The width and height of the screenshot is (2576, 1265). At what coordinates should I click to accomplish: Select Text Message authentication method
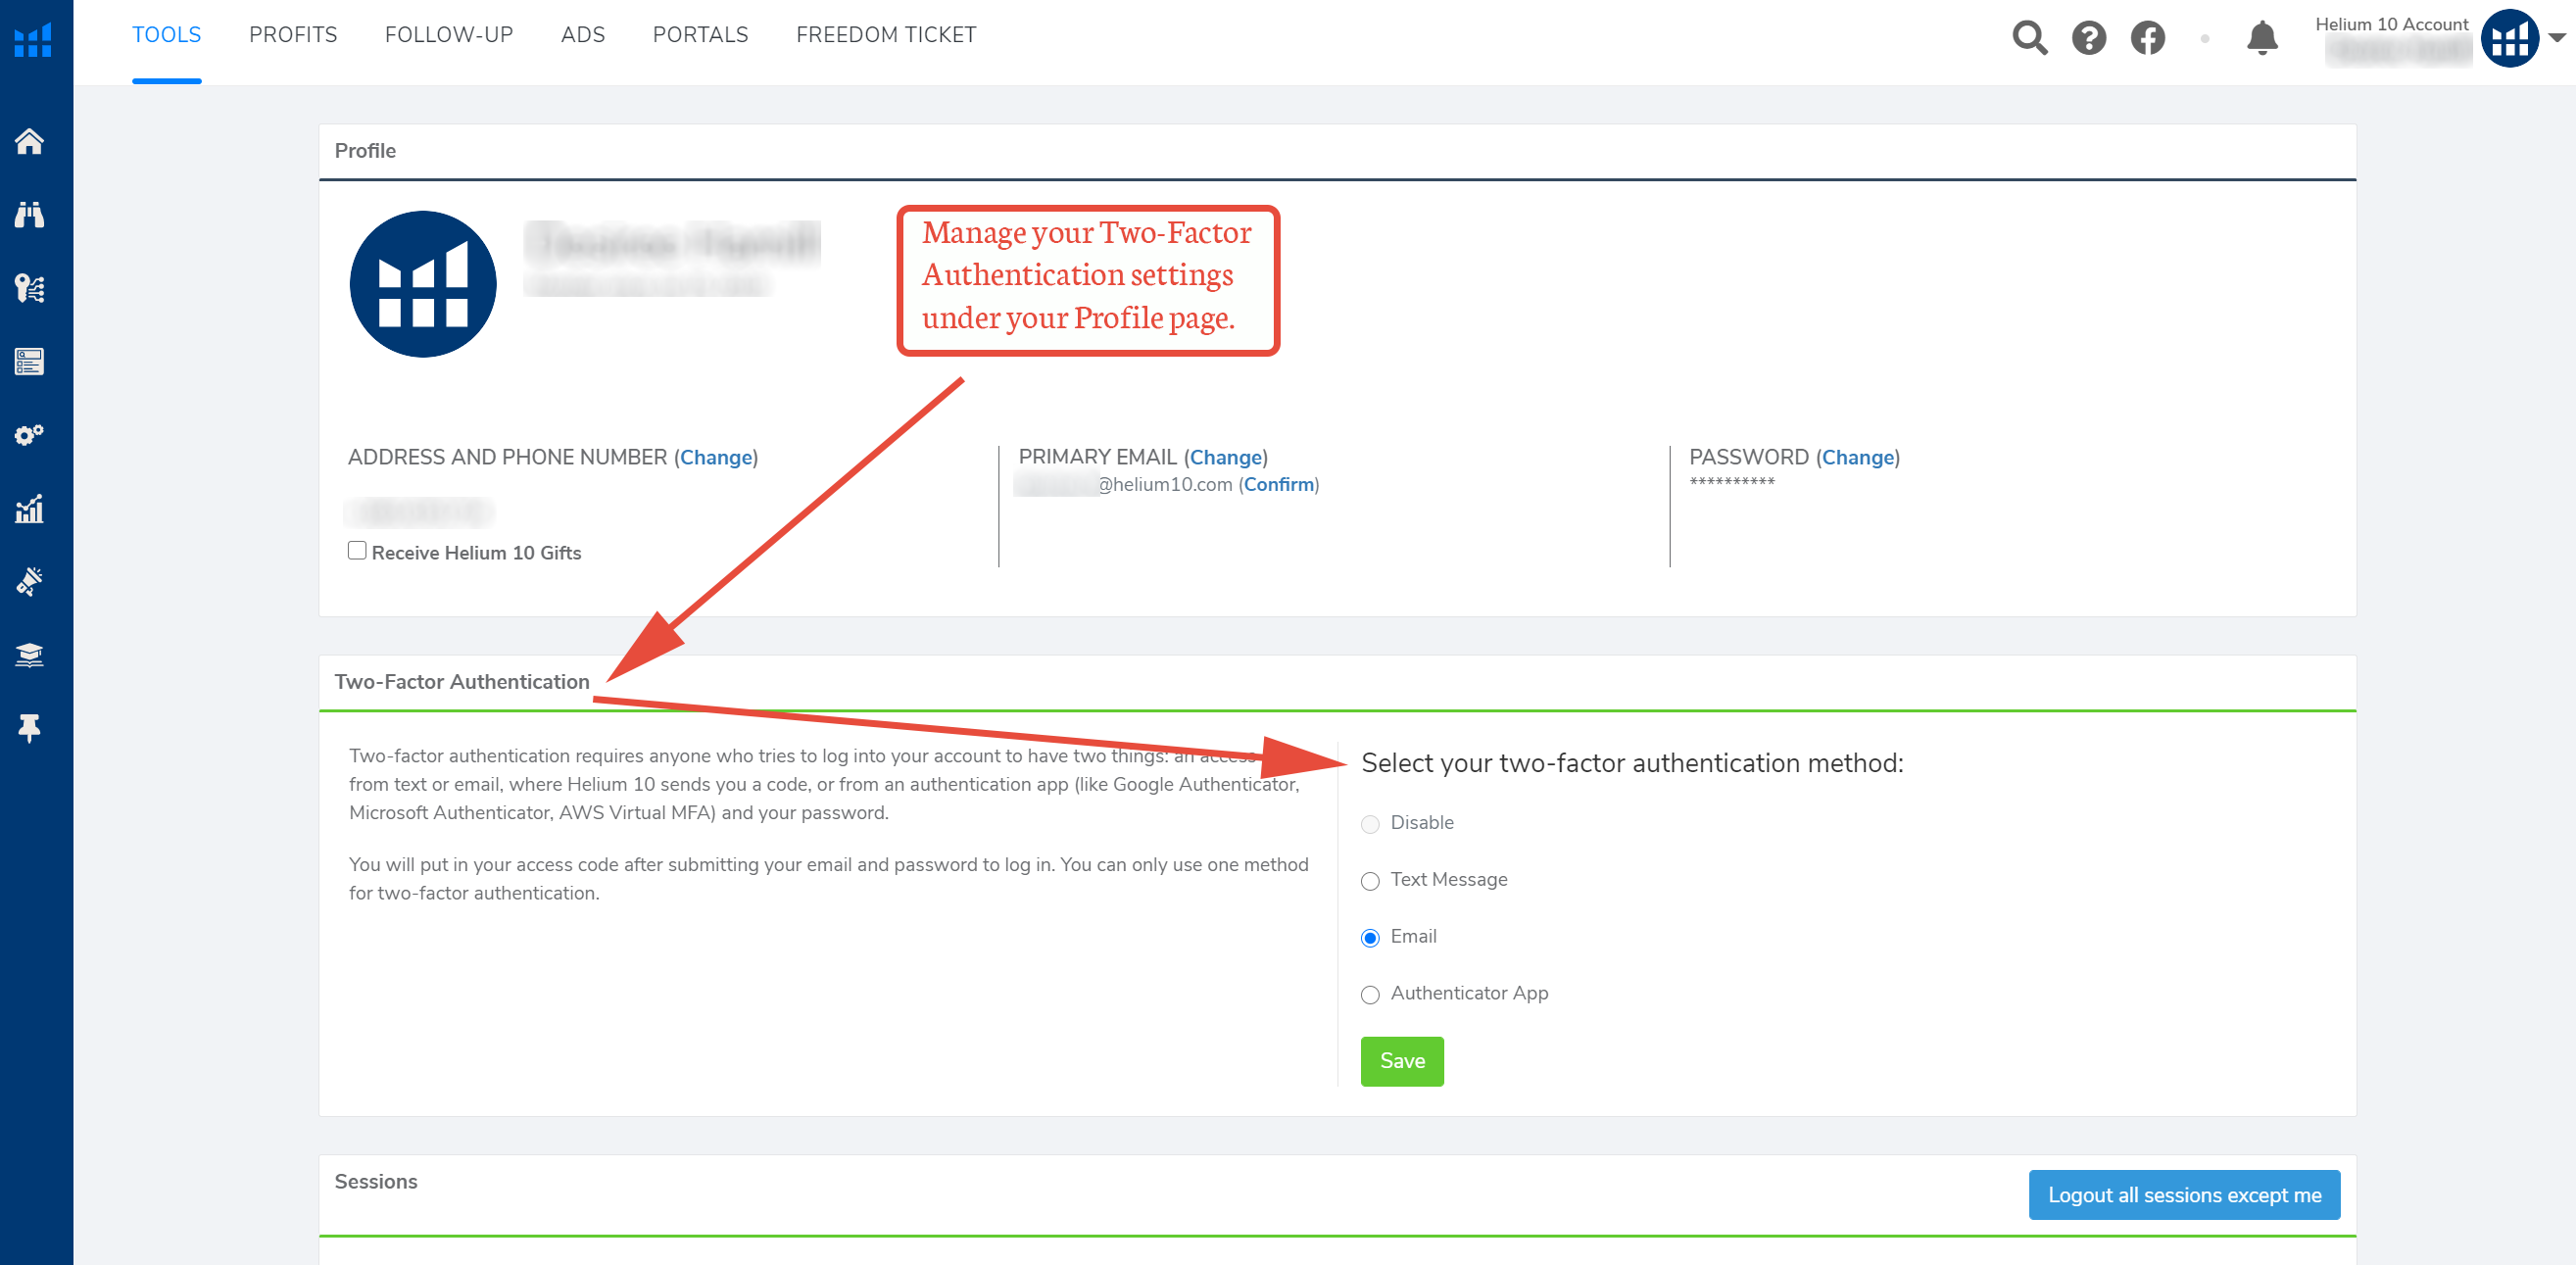click(1370, 881)
